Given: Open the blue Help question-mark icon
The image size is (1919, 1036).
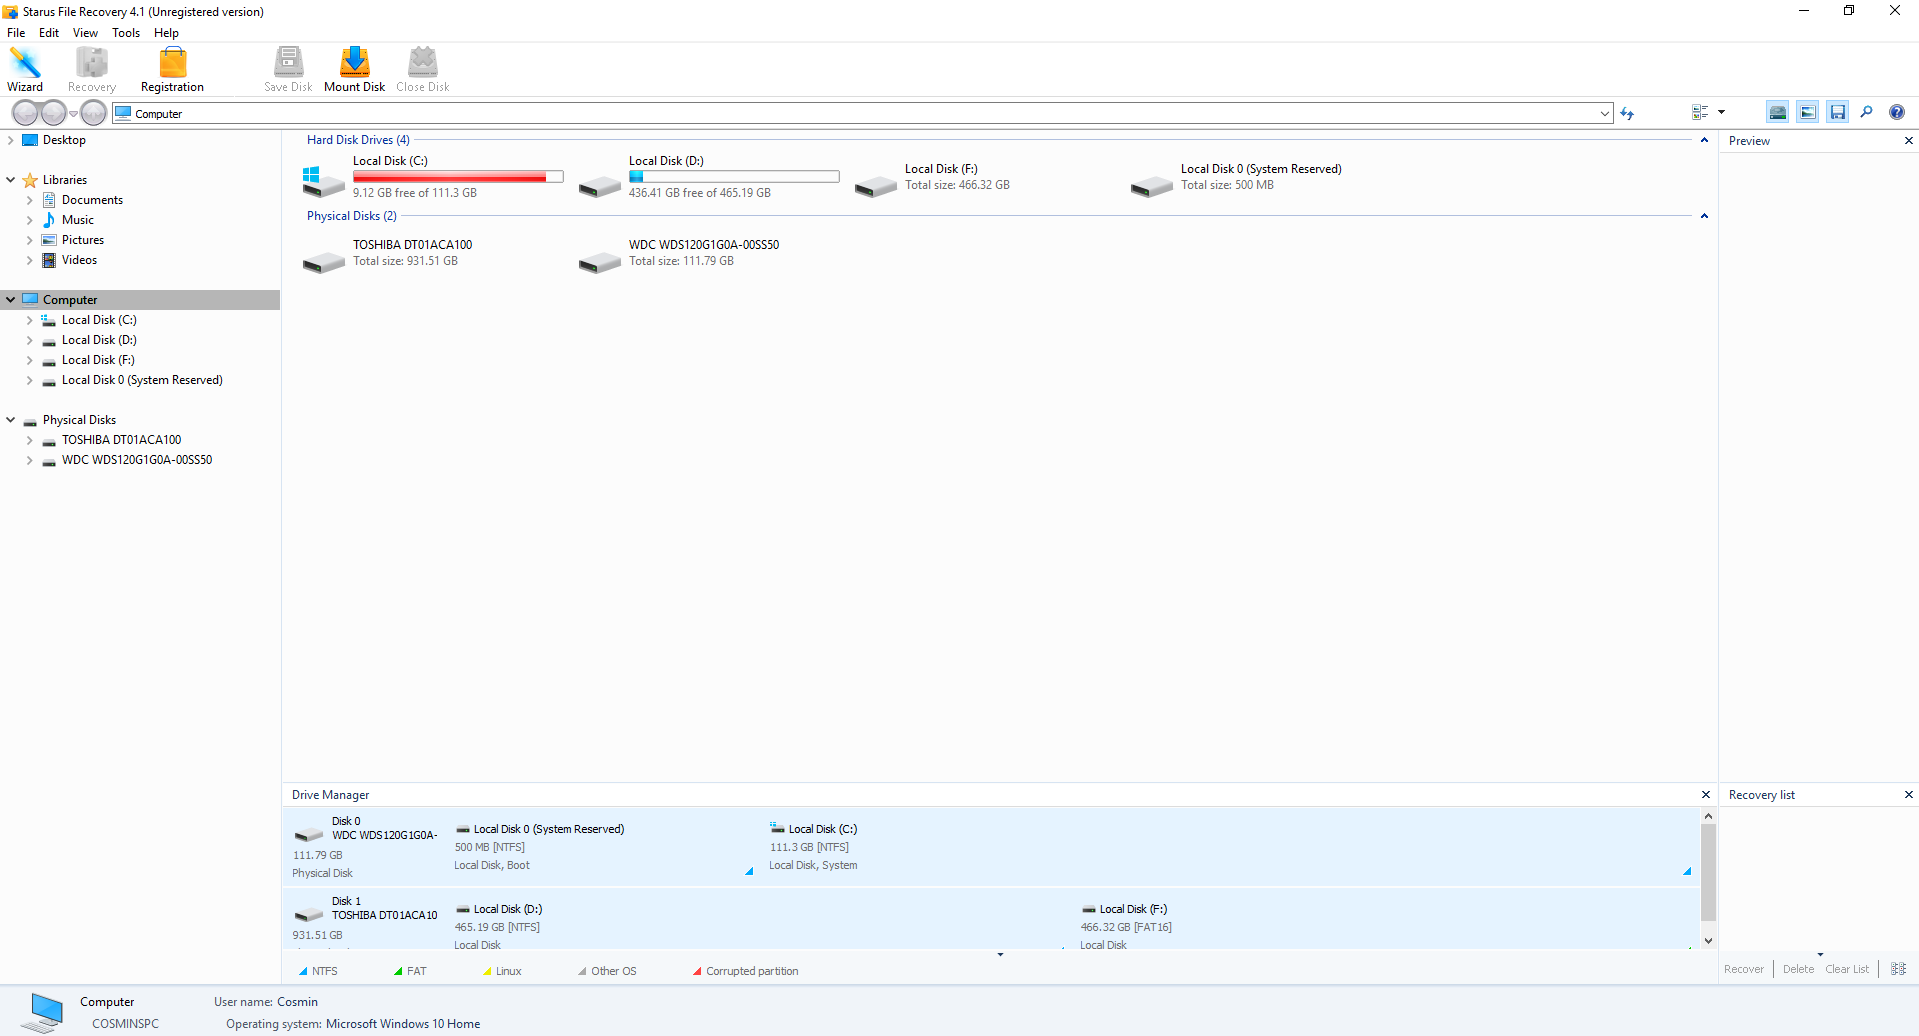Looking at the screenshot, I should (1896, 112).
